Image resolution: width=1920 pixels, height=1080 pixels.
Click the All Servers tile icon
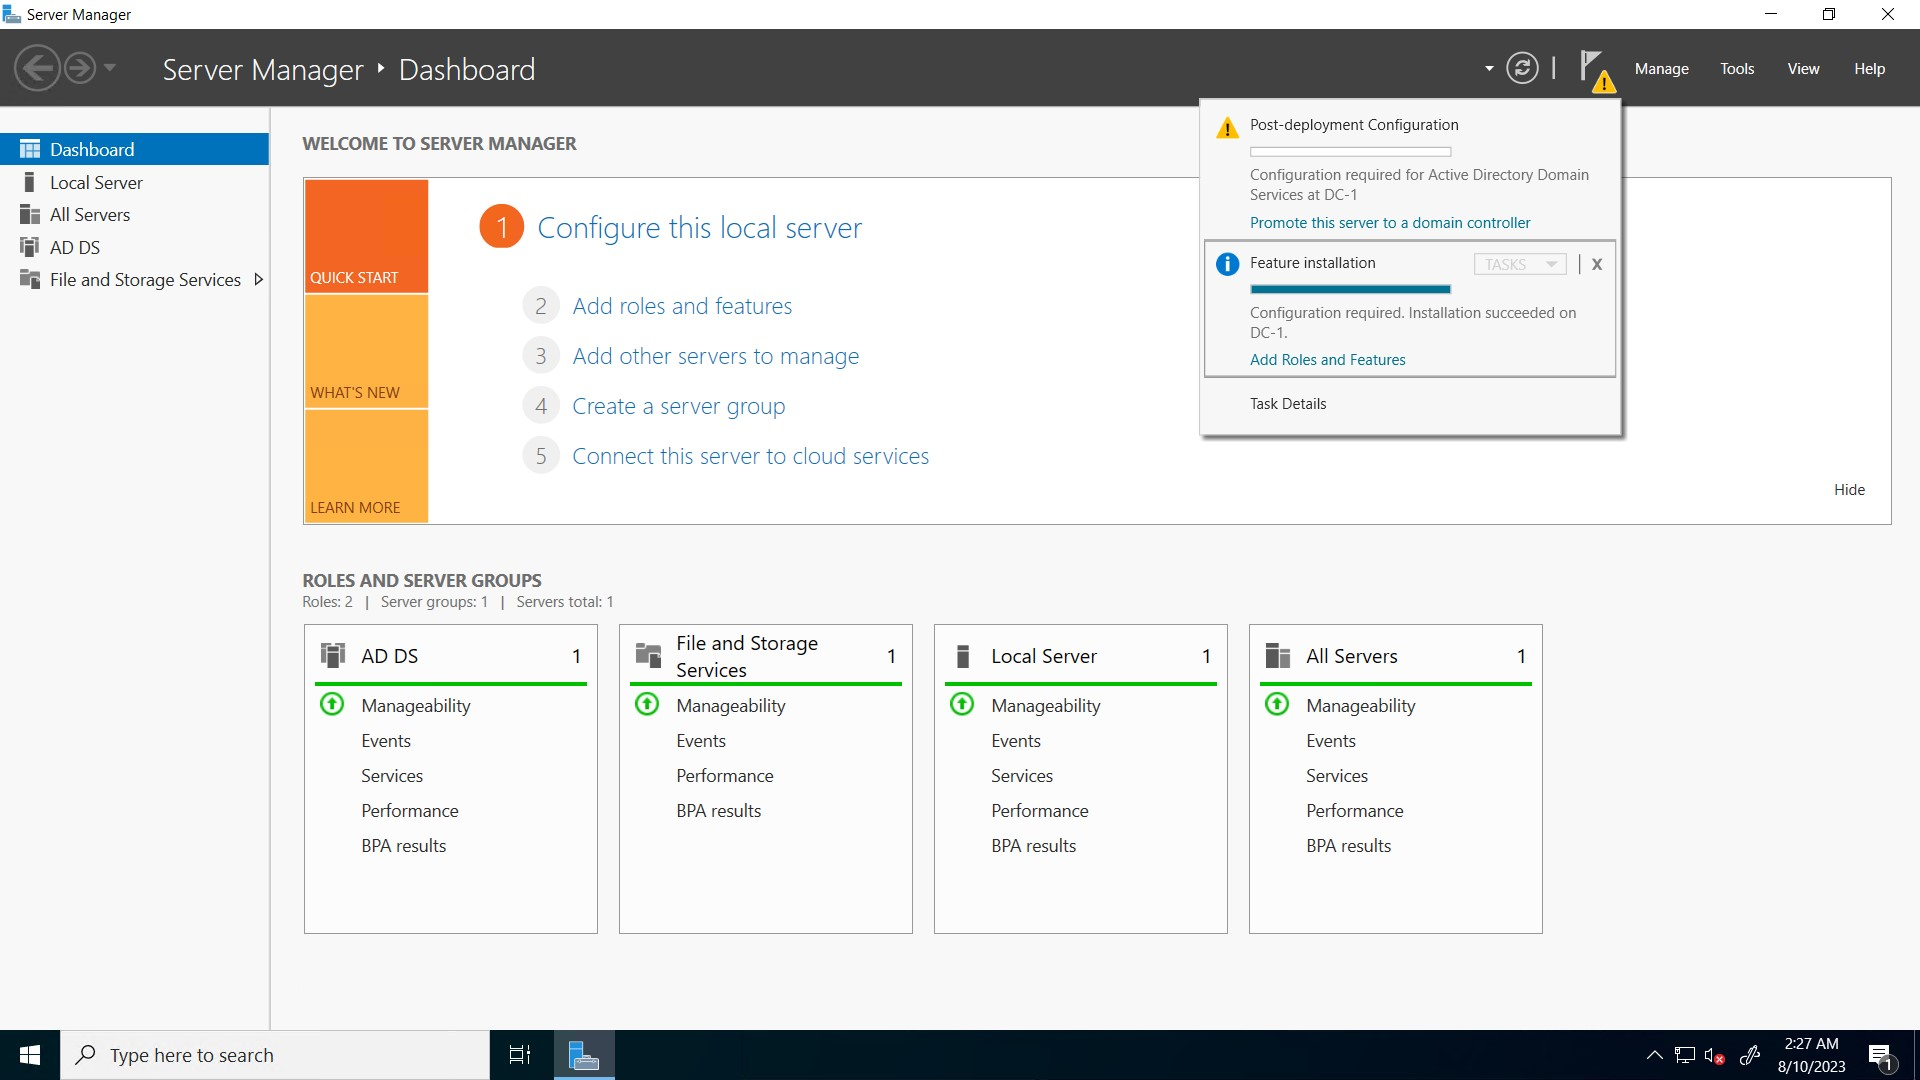(1277, 655)
